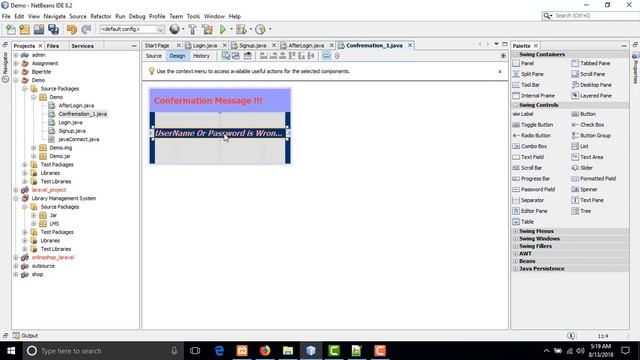640x360 pixels.
Task: Open the Navigate menu
Action: point(55,16)
